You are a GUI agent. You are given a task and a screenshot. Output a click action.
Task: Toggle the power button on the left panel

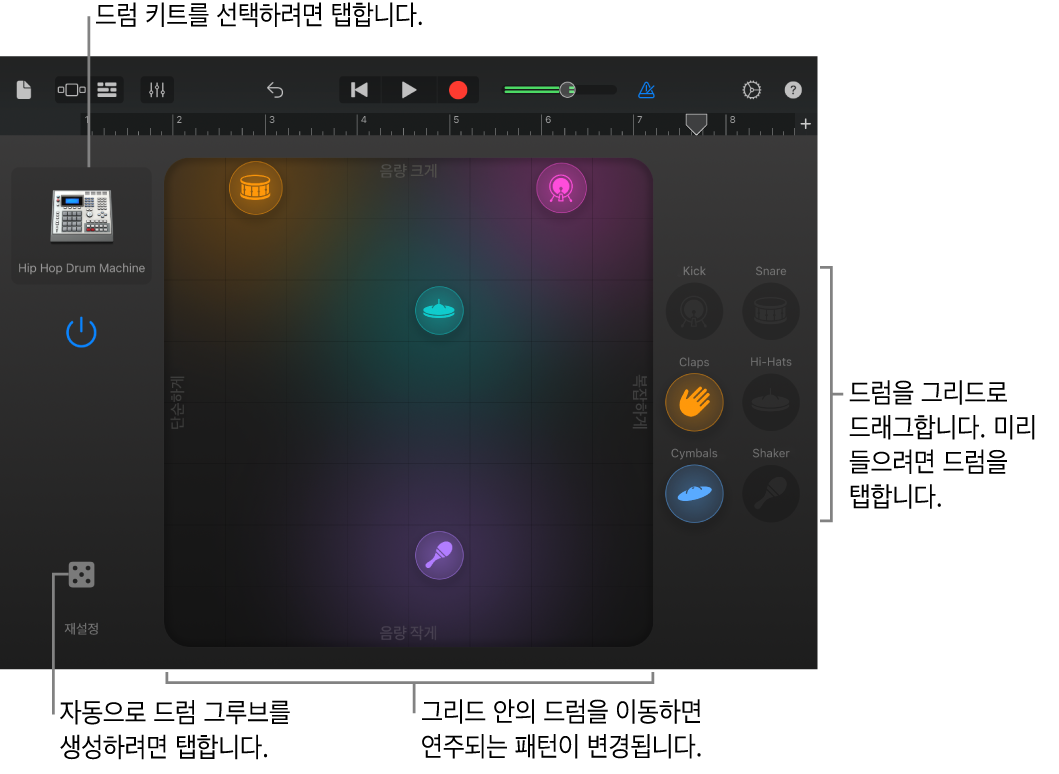pyautogui.click(x=81, y=332)
